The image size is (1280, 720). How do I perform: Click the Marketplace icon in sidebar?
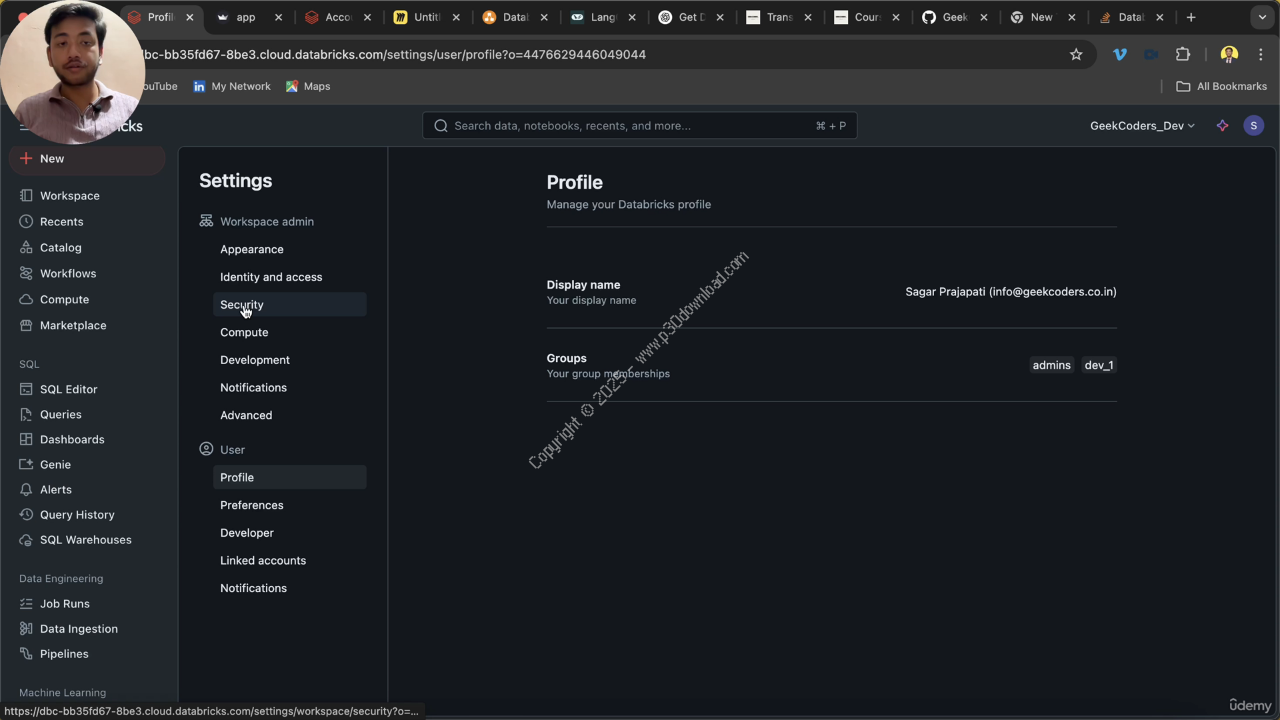26,326
